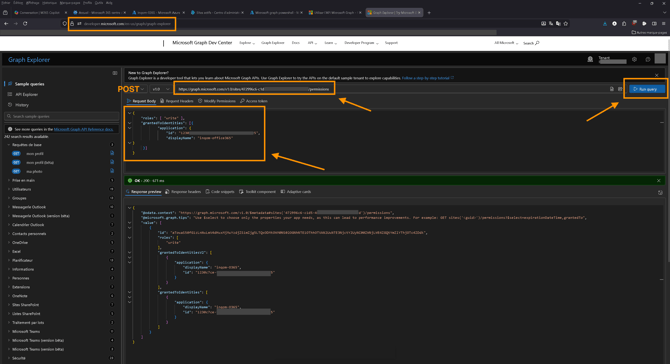Expand the Contacts personnels category
The height and width of the screenshot is (364, 670).
[x=29, y=234]
